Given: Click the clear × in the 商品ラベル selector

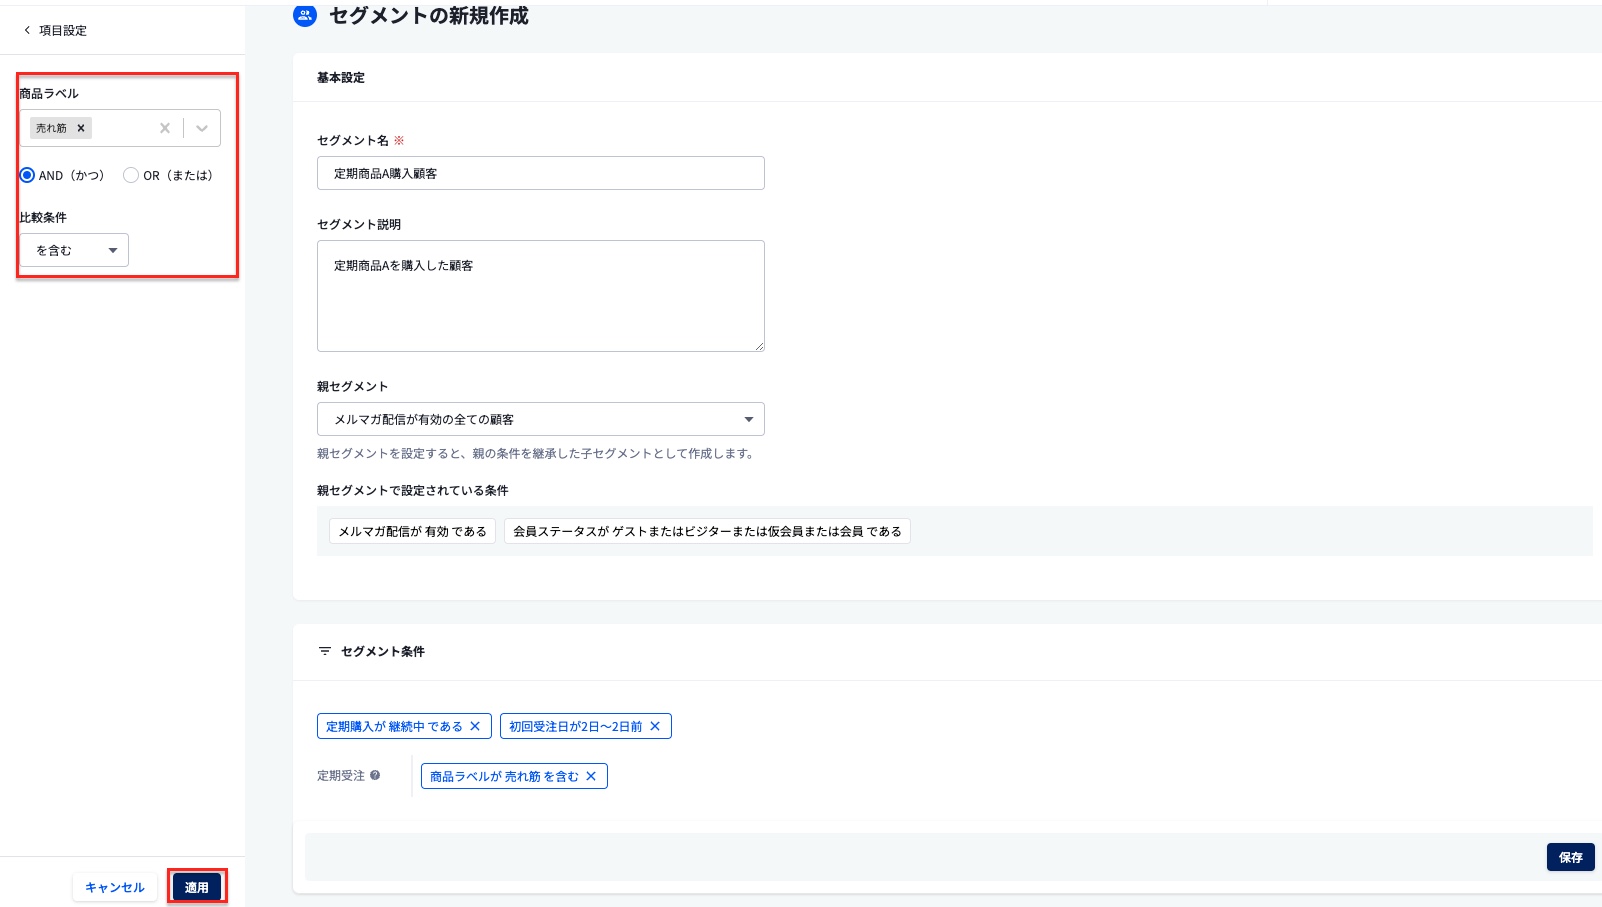Looking at the screenshot, I should point(164,127).
